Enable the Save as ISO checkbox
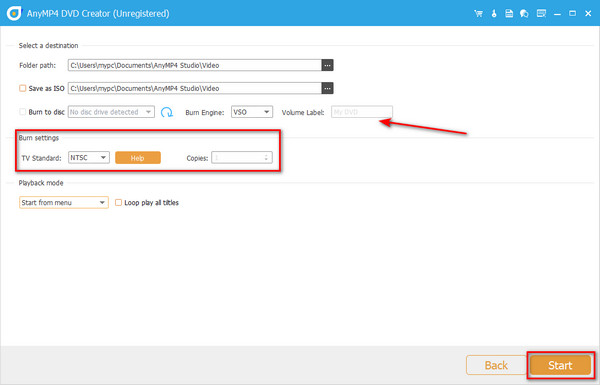This screenshot has width=600, height=385. (23, 88)
